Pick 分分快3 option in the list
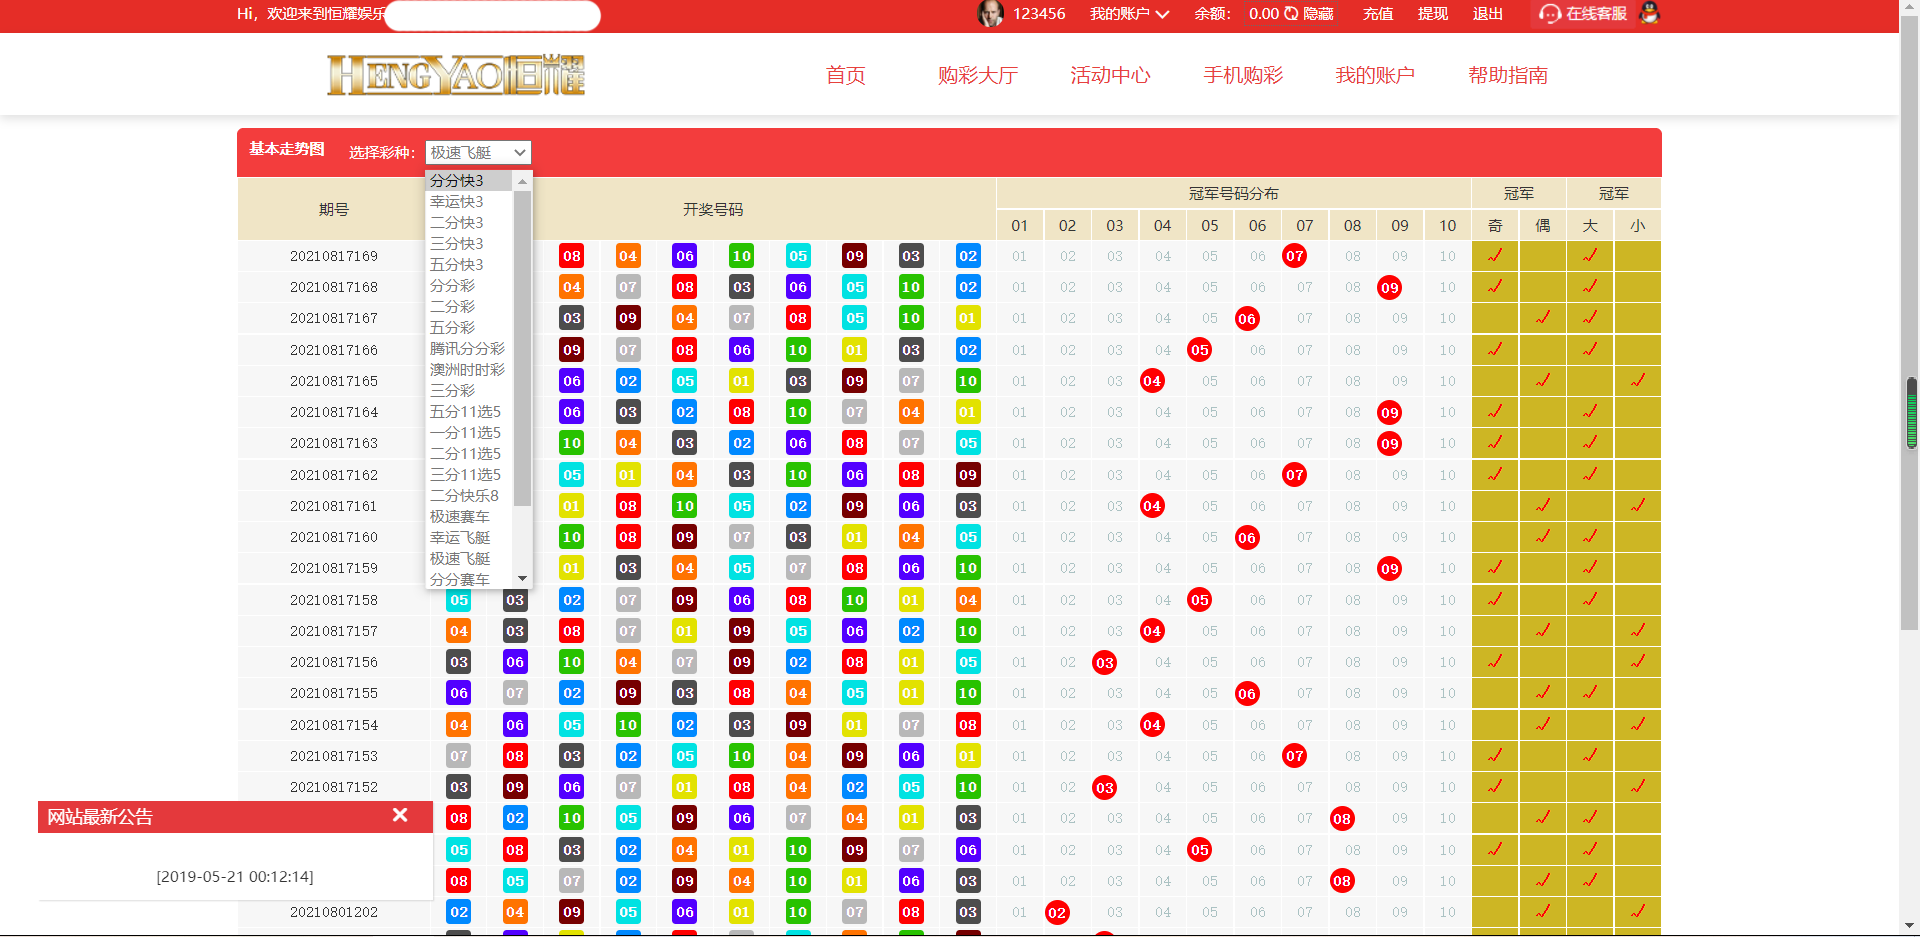Viewport: 1920px width, 937px height. [x=457, y=181]
